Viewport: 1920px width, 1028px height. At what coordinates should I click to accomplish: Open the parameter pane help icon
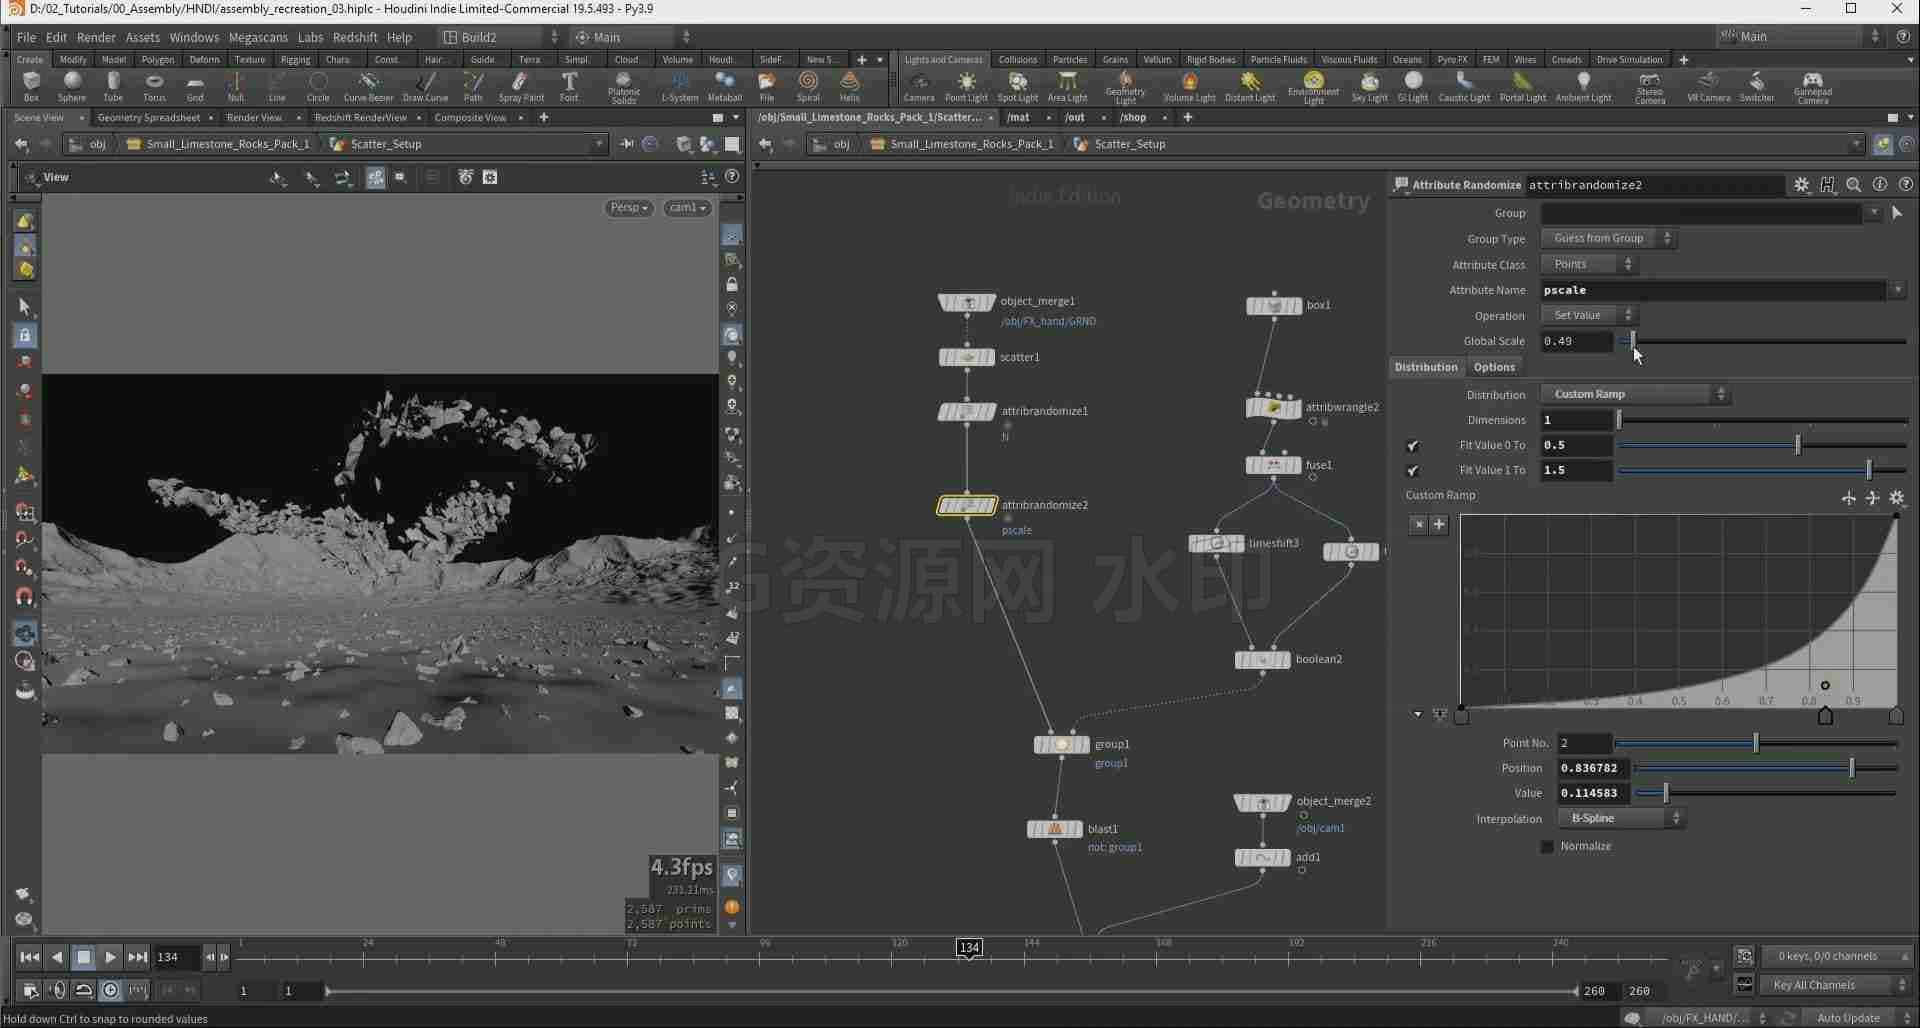pyautogui.click(x=1906, y=185)
